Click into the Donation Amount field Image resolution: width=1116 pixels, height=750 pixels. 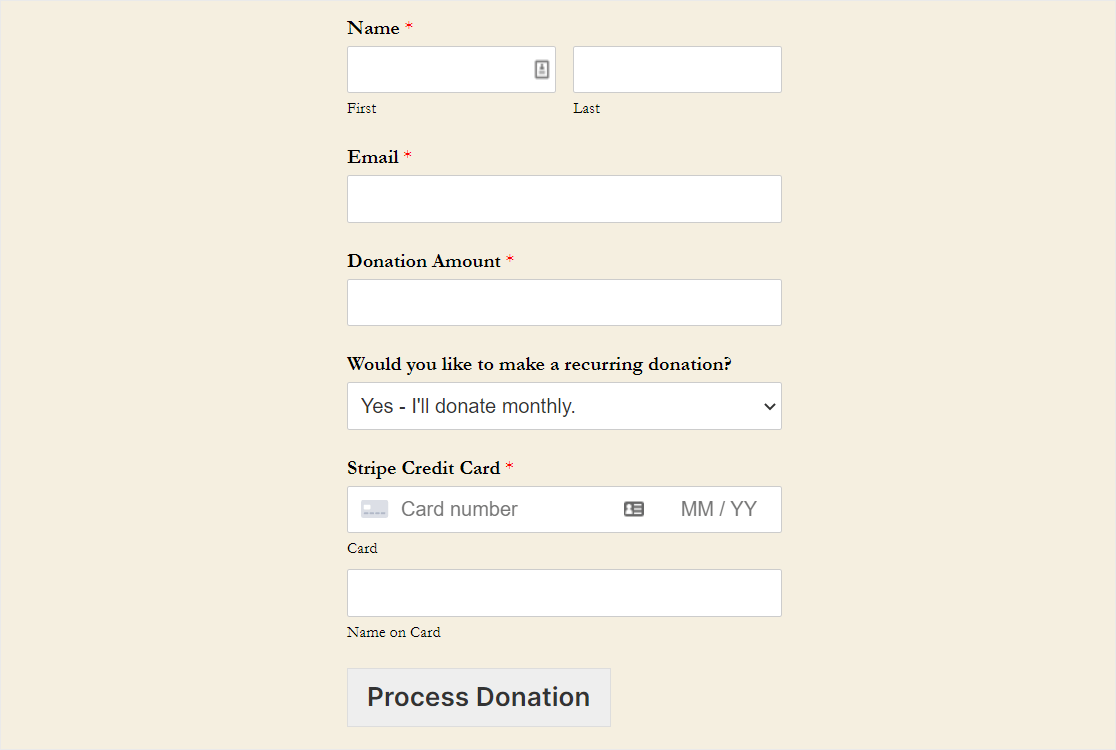click(564, 302)
